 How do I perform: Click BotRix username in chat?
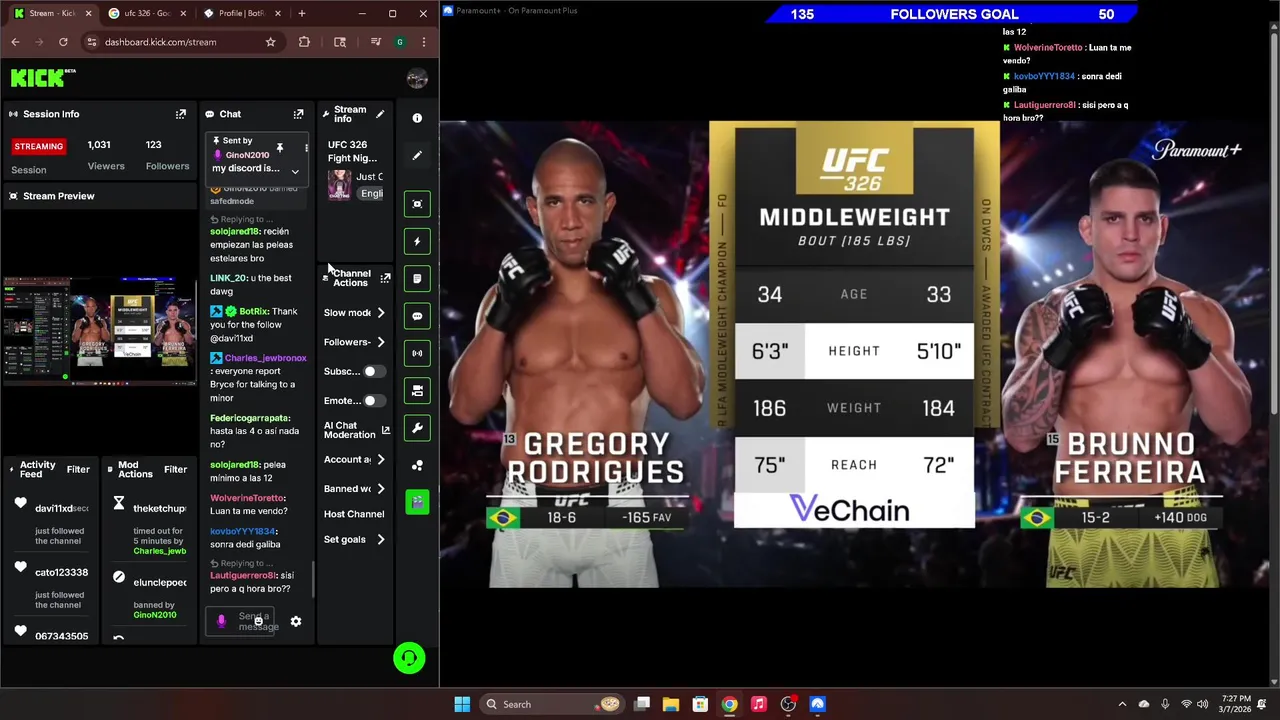point(254,311)
